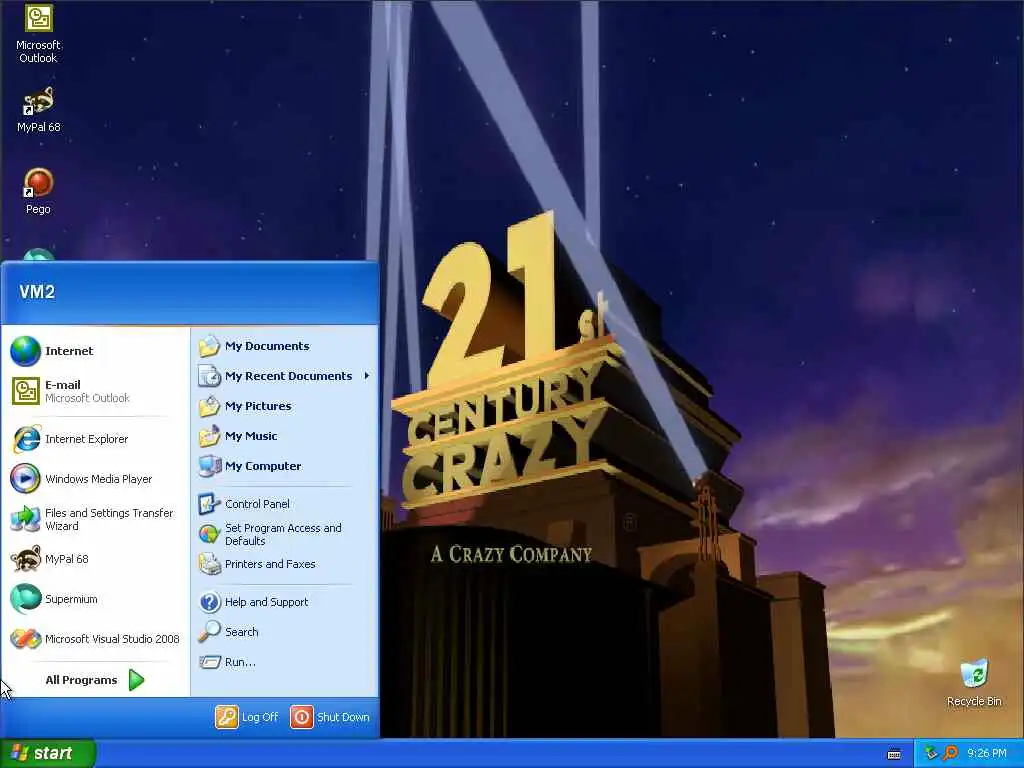Click the Supermium icon in Start menu
This screenshot has height=768, width=1024.
tap(25, 599)
